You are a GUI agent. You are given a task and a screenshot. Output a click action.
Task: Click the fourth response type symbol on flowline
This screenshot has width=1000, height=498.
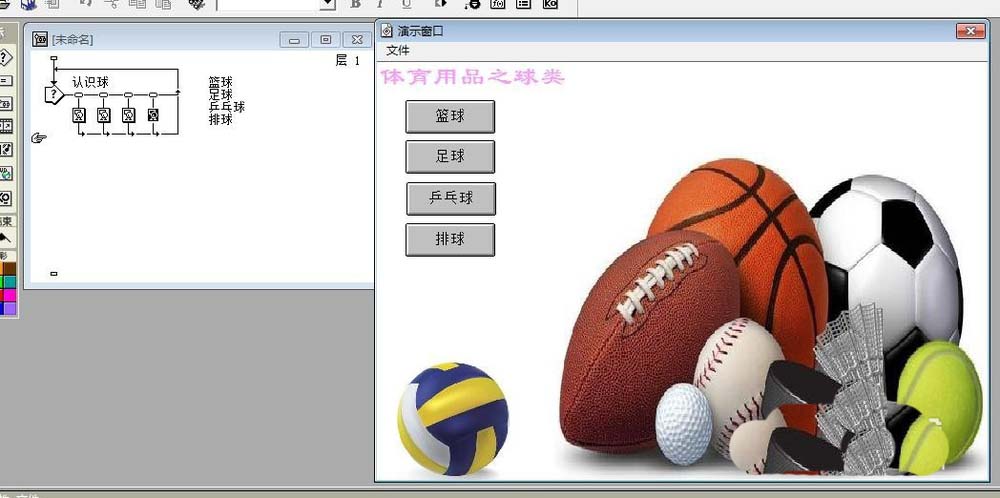[x=153, y=95]
